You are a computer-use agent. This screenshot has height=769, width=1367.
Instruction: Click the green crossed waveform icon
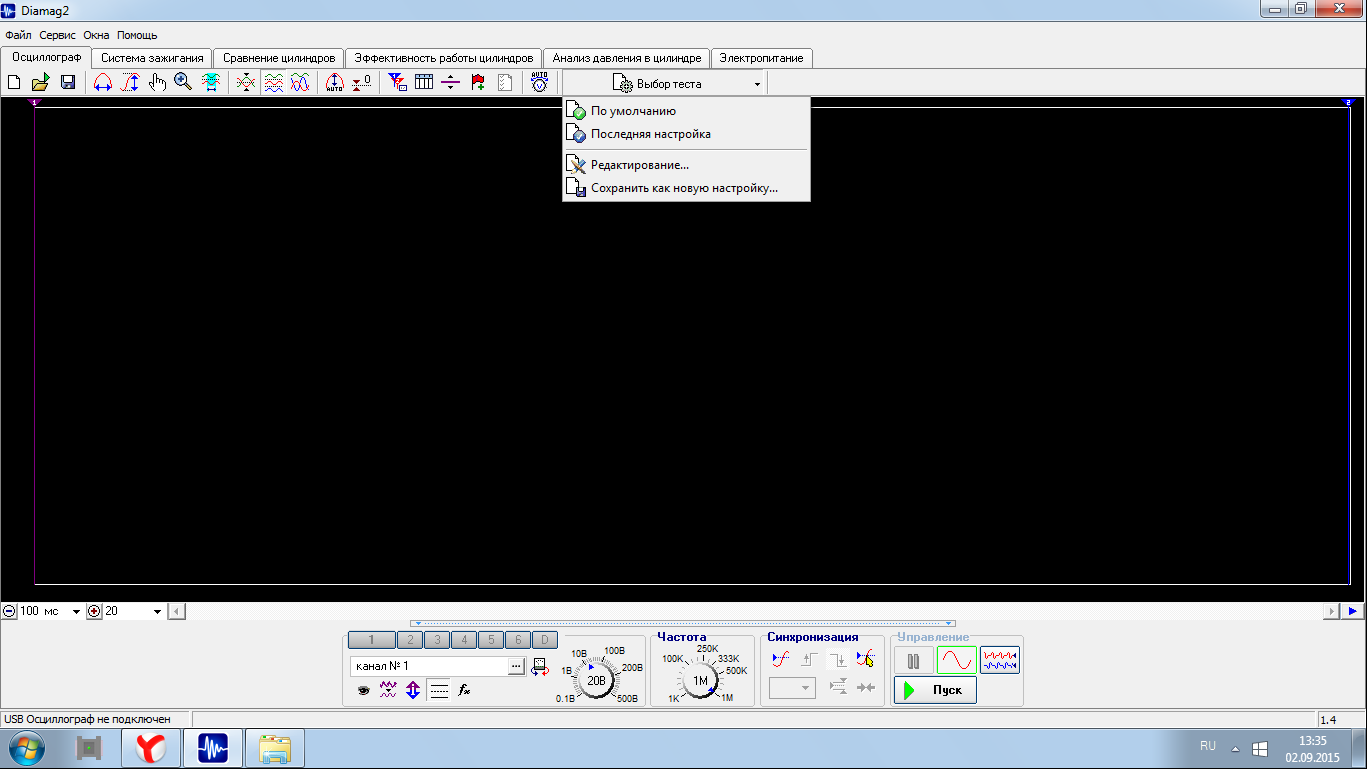[x=246, y=83]
